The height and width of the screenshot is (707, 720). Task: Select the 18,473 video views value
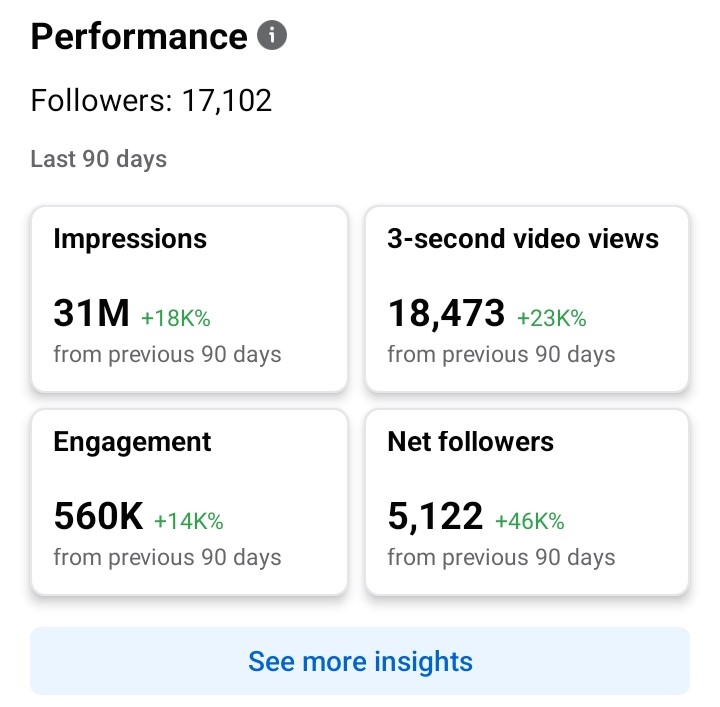(x=446, y=314)
